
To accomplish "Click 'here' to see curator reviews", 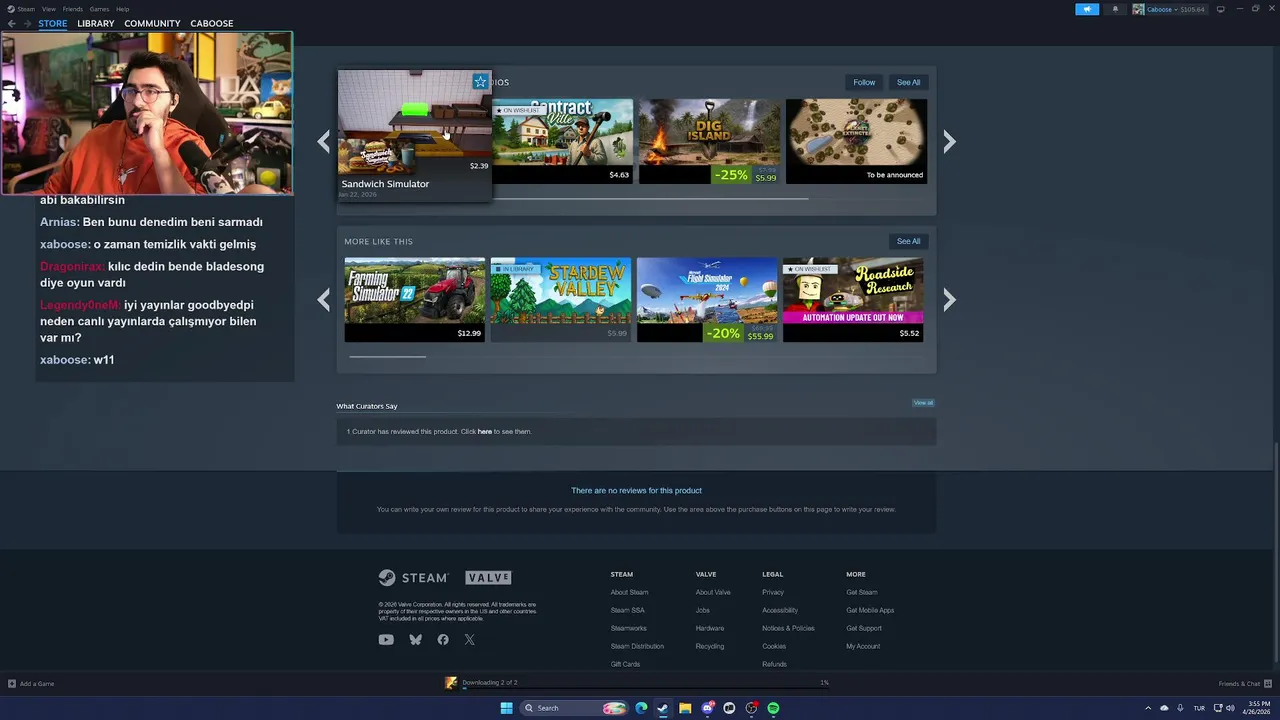I will click(x=485, y=432).
